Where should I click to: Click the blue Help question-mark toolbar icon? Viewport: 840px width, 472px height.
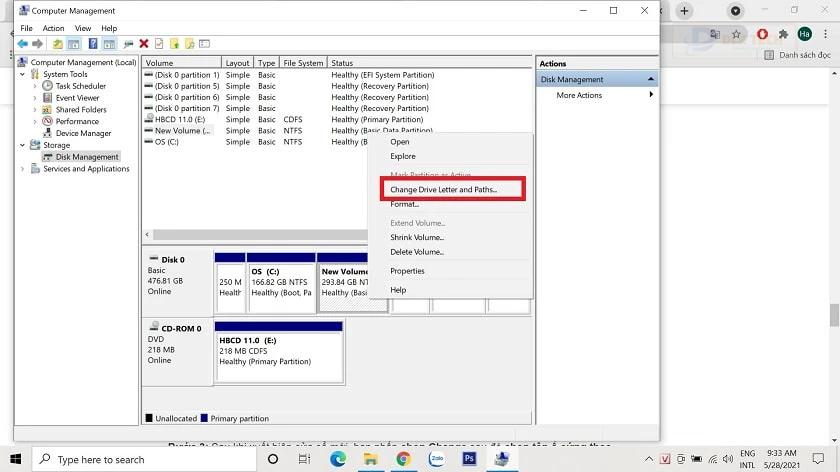click(93, 44)
